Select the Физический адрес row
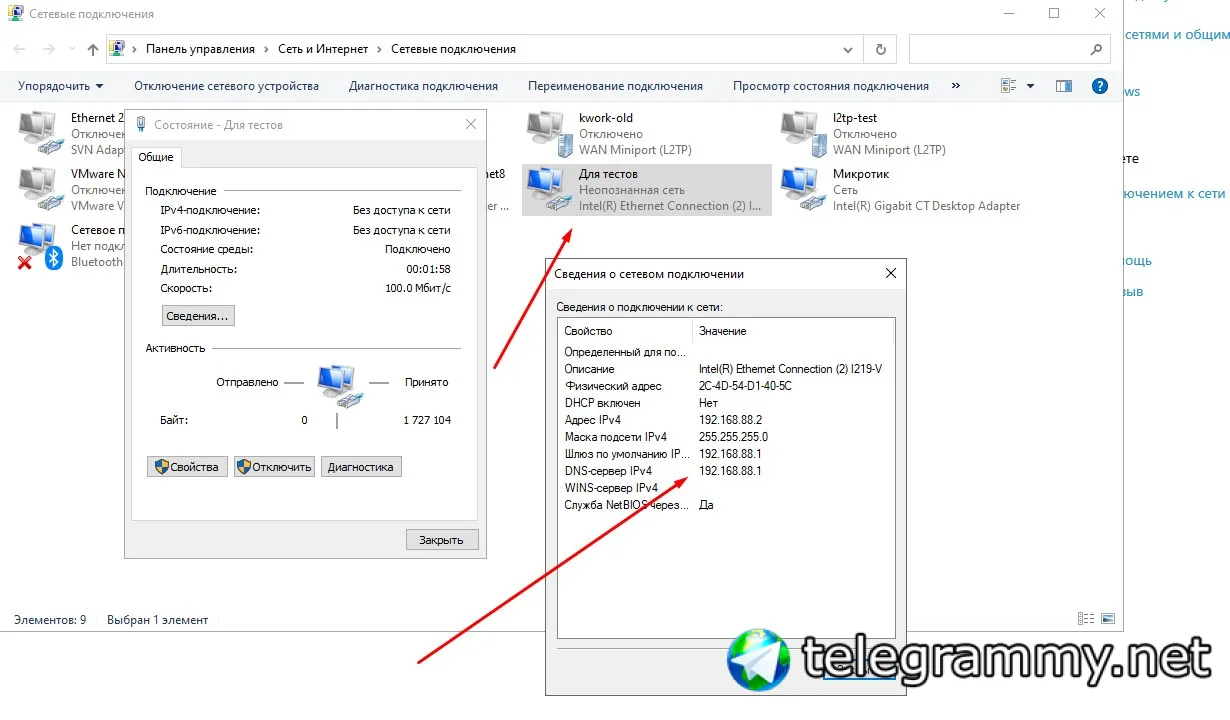This screenshot has height=720, width=1230. pyautogui.click(x=726, y=386)
